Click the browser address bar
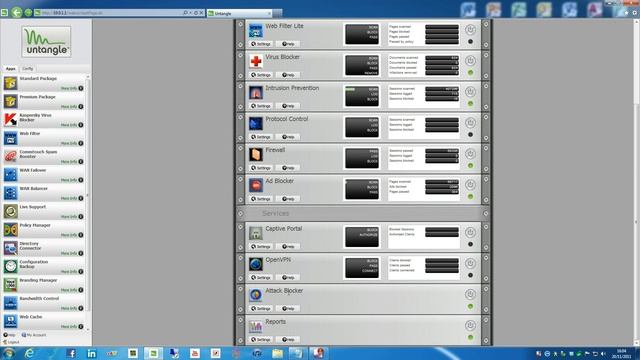Screen dimensions: 640x360 [x=110, y=13]
